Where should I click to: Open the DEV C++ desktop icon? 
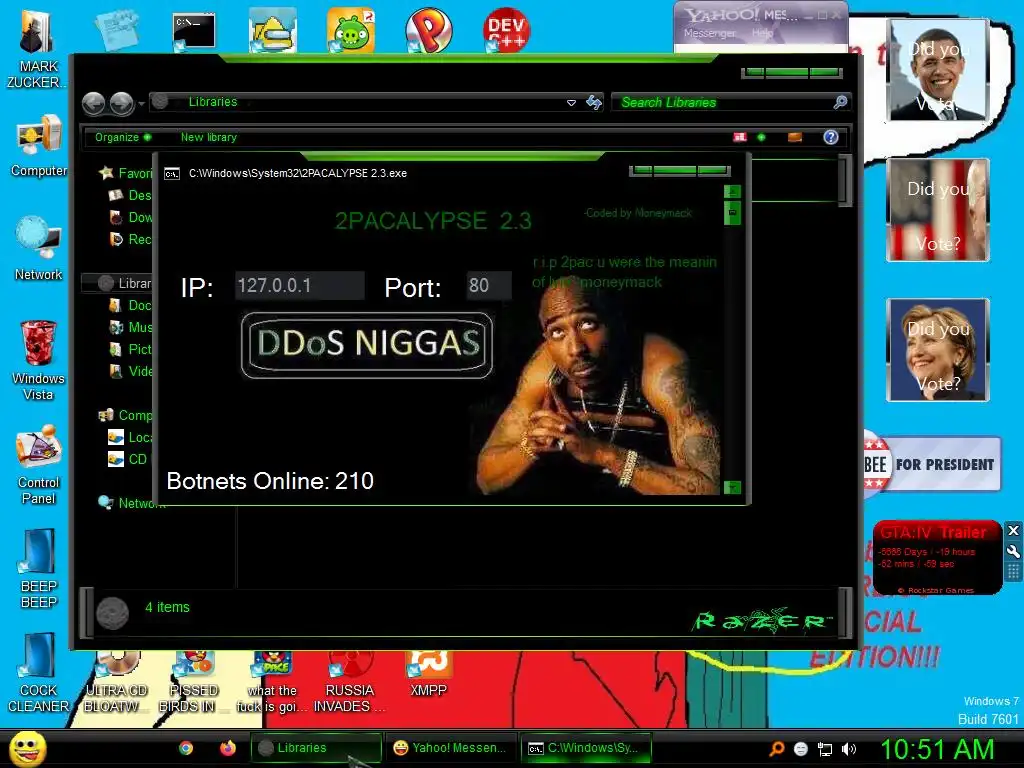pos(506,30)
